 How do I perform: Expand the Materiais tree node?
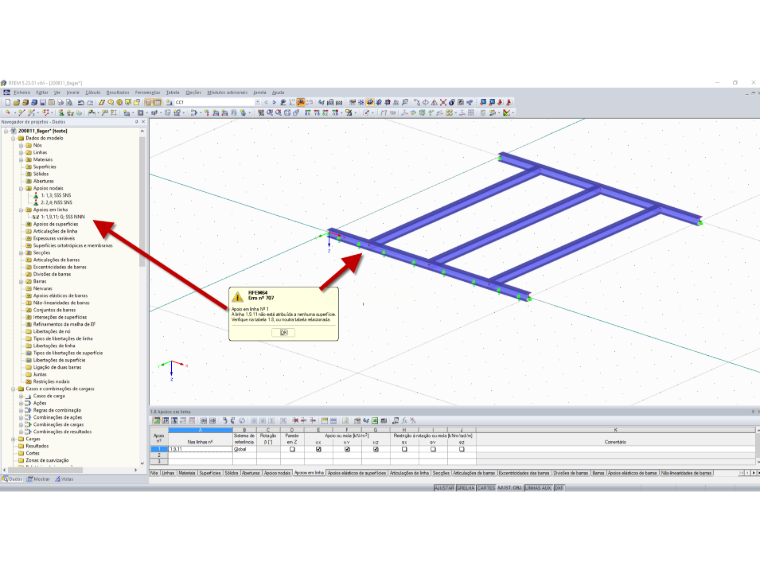(x=21, y=159)
